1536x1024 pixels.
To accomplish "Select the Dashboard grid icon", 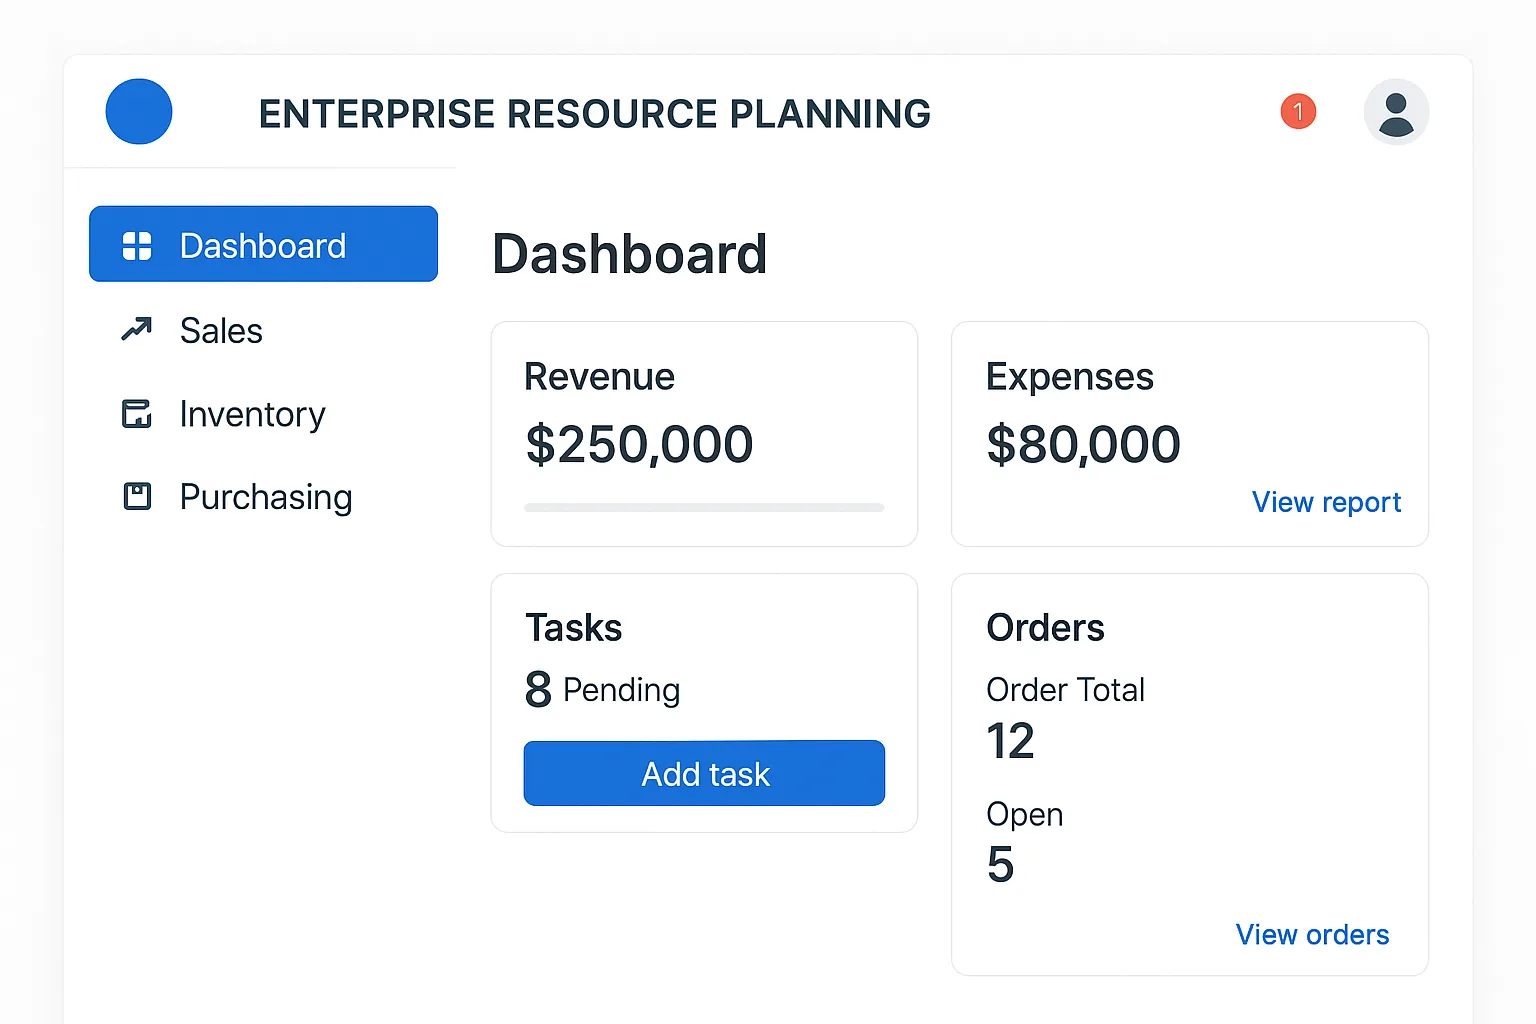I will (x=136, y=244).
